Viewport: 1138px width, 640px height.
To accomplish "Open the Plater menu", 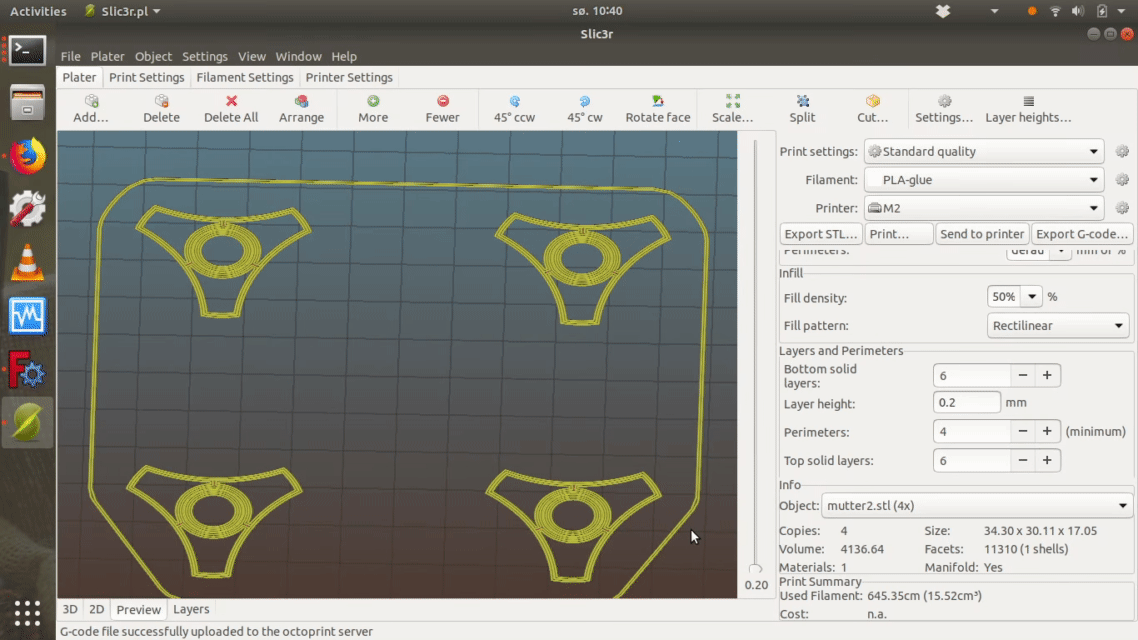I will 107,56.
